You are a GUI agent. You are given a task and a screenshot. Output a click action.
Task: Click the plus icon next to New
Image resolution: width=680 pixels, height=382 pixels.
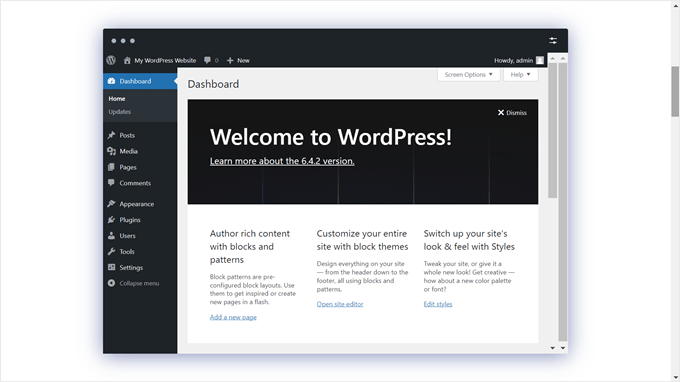pyautogui.click(x=230, y=60)
